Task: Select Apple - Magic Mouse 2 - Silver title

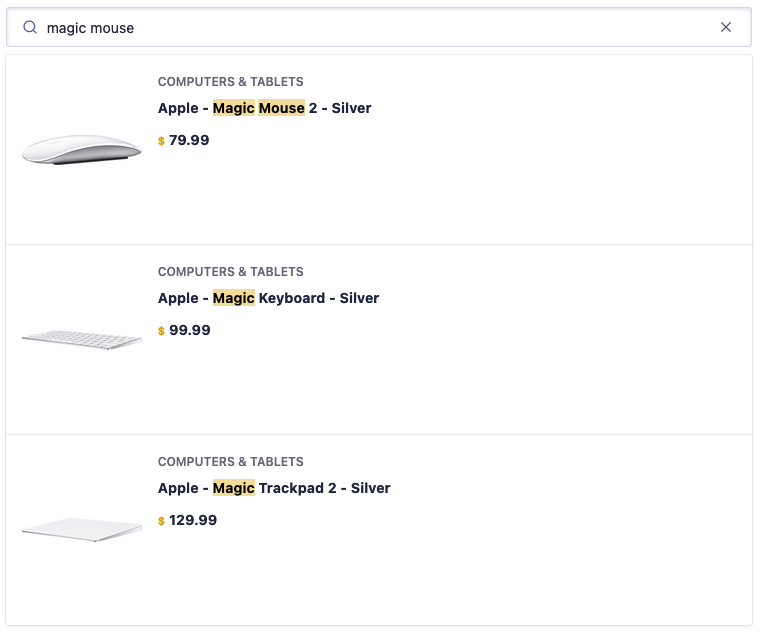Action: [x=264, y=108]
